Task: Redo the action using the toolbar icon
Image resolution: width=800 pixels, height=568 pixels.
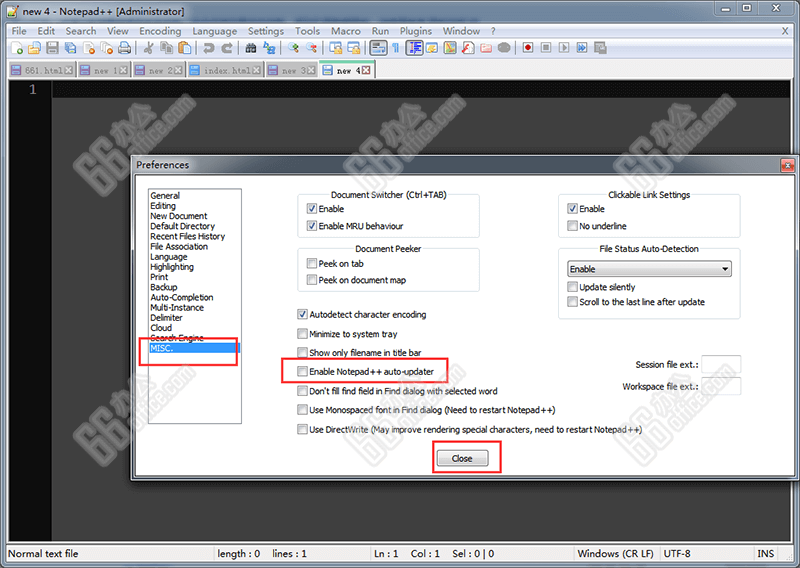Action: click(x=227, y=48)
